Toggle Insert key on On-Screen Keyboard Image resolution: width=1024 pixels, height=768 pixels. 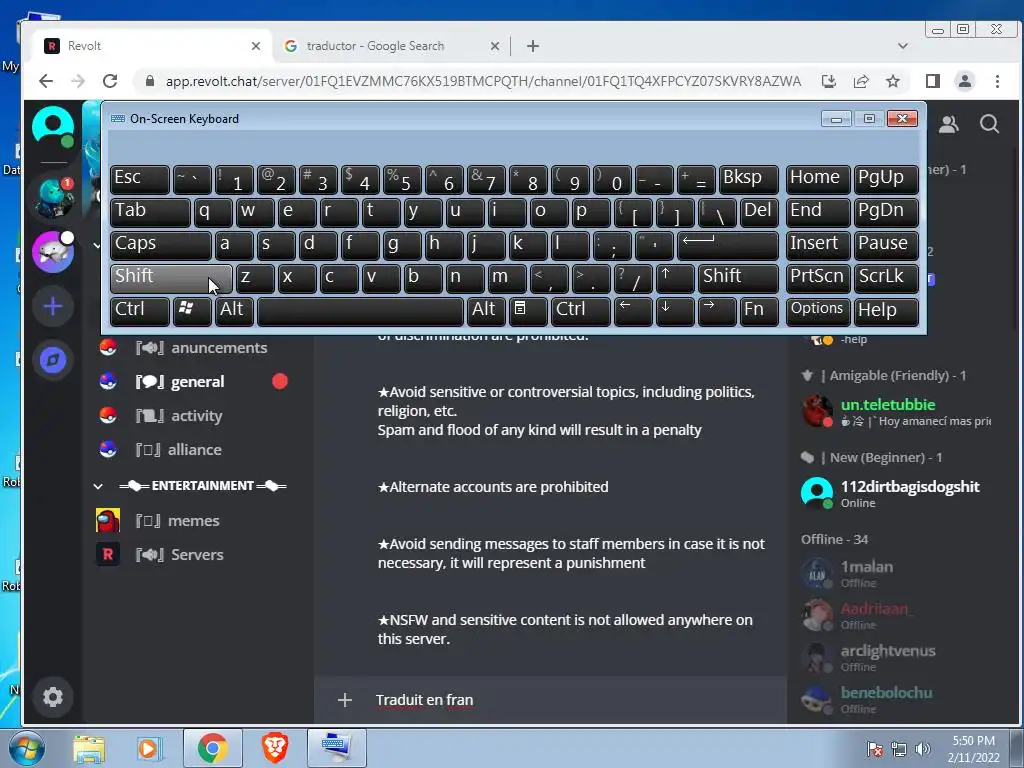click(818, 245)
